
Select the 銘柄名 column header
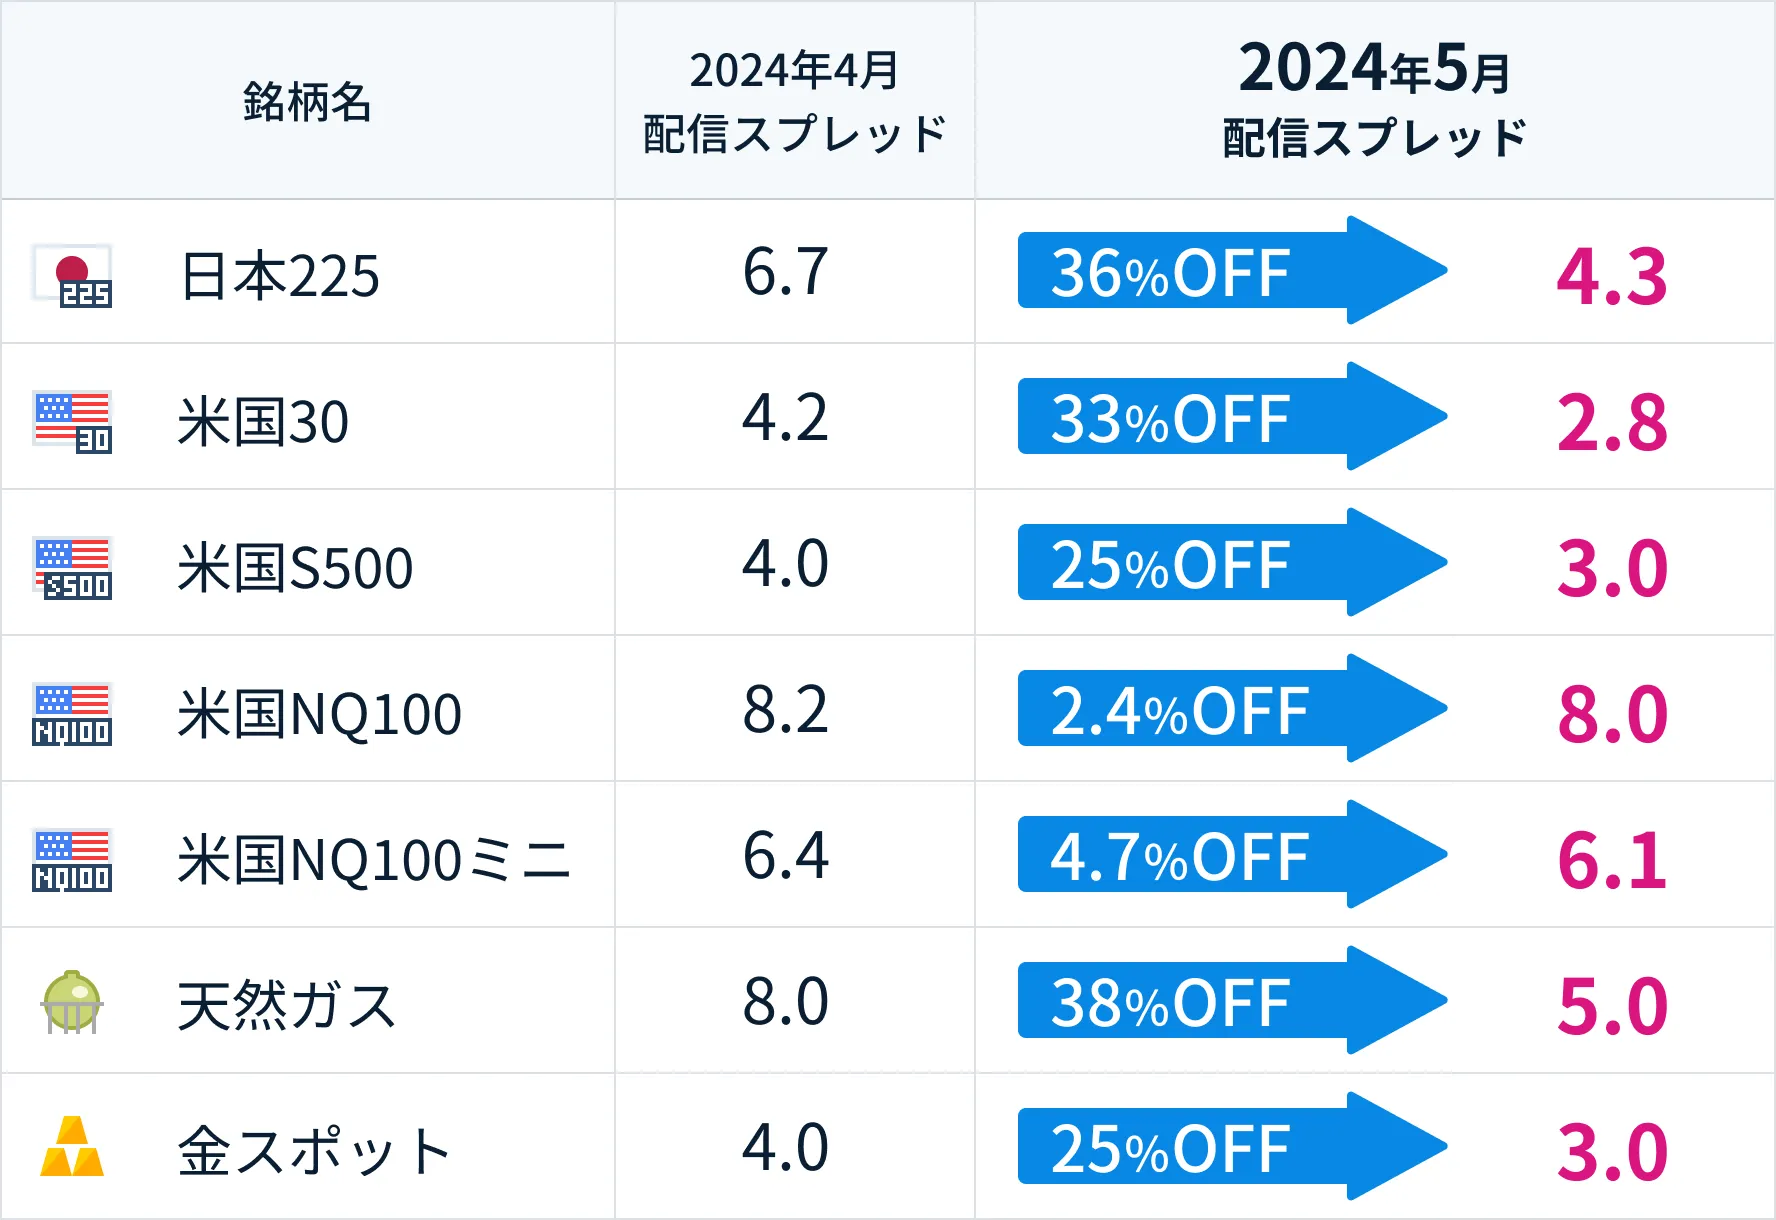click(x=307, y=102)
